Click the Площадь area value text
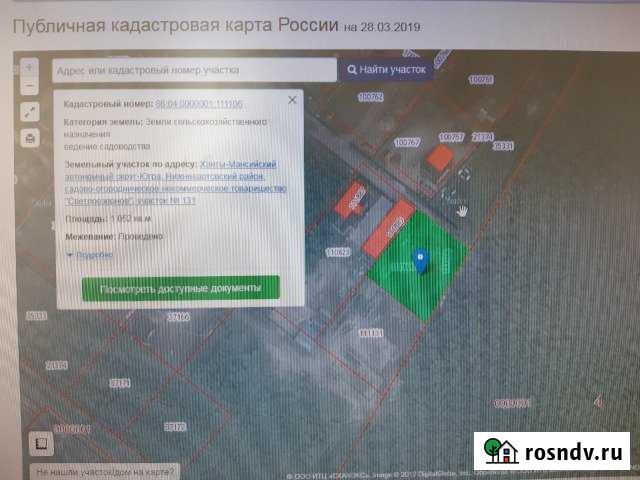 pos(131,219)
